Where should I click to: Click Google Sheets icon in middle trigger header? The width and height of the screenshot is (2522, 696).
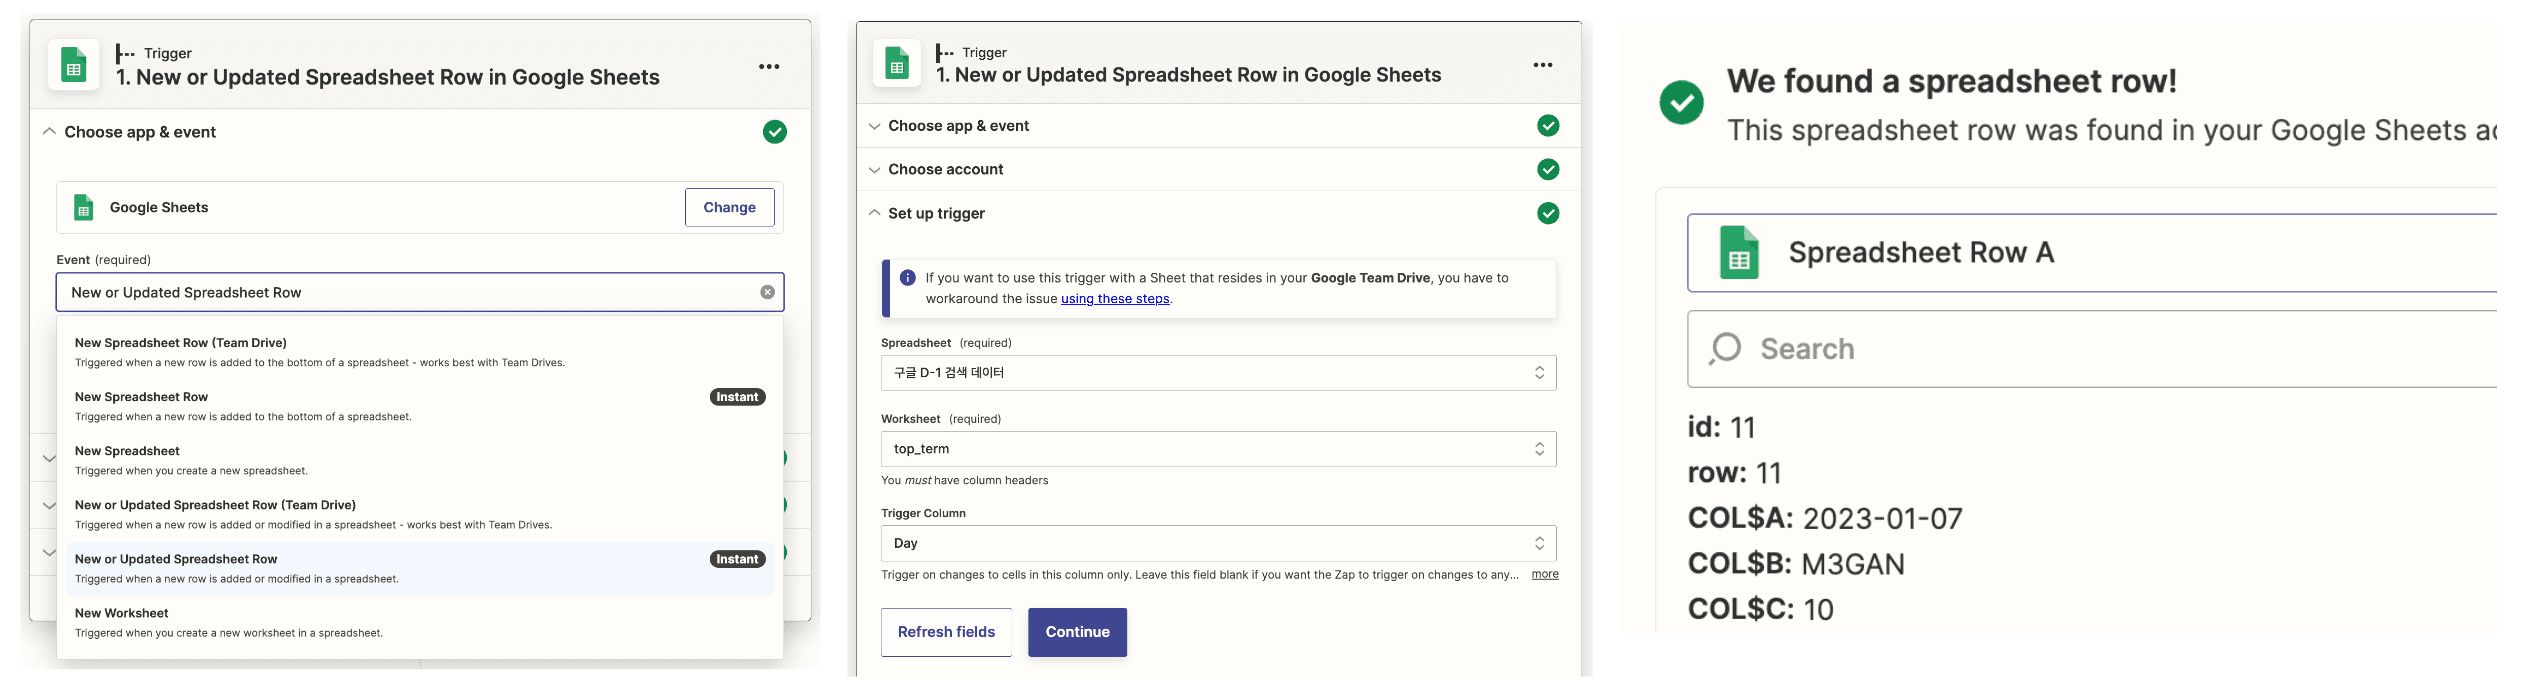coord(897,65)
